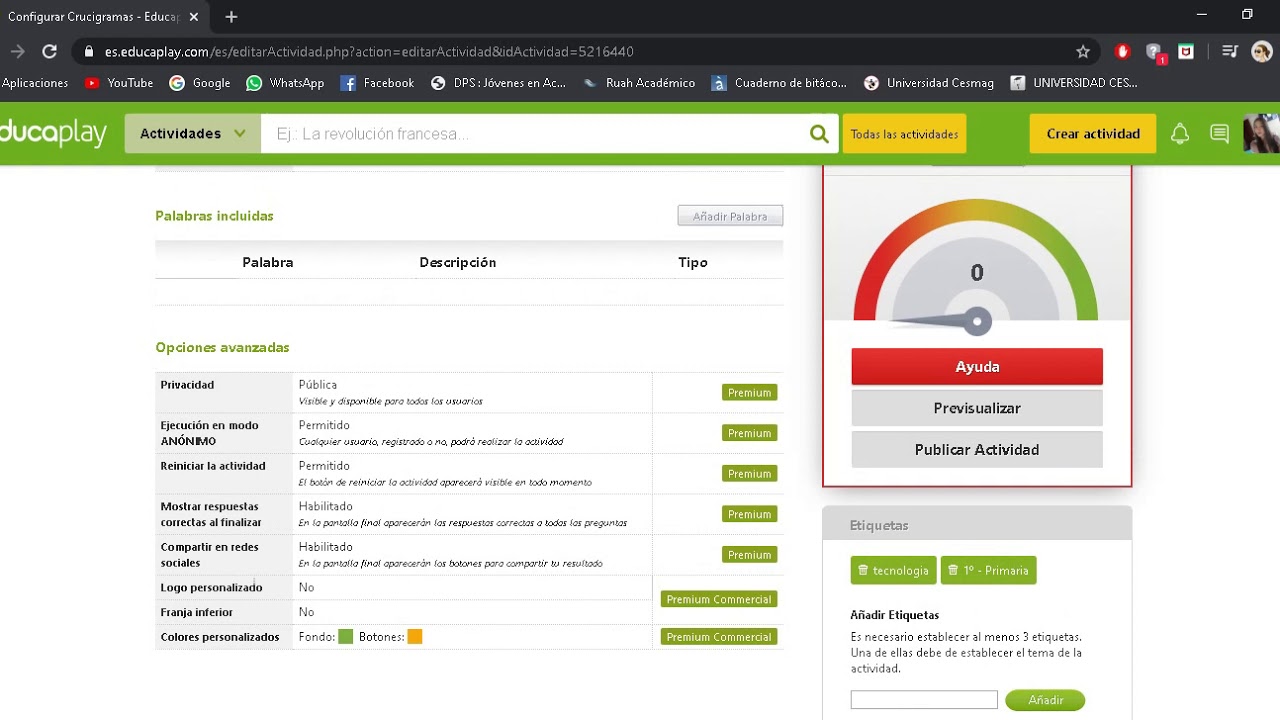The height and width of the screenshot is (720, 1280).
Task: Click the green Añadir tag button
Action: 1045,700
